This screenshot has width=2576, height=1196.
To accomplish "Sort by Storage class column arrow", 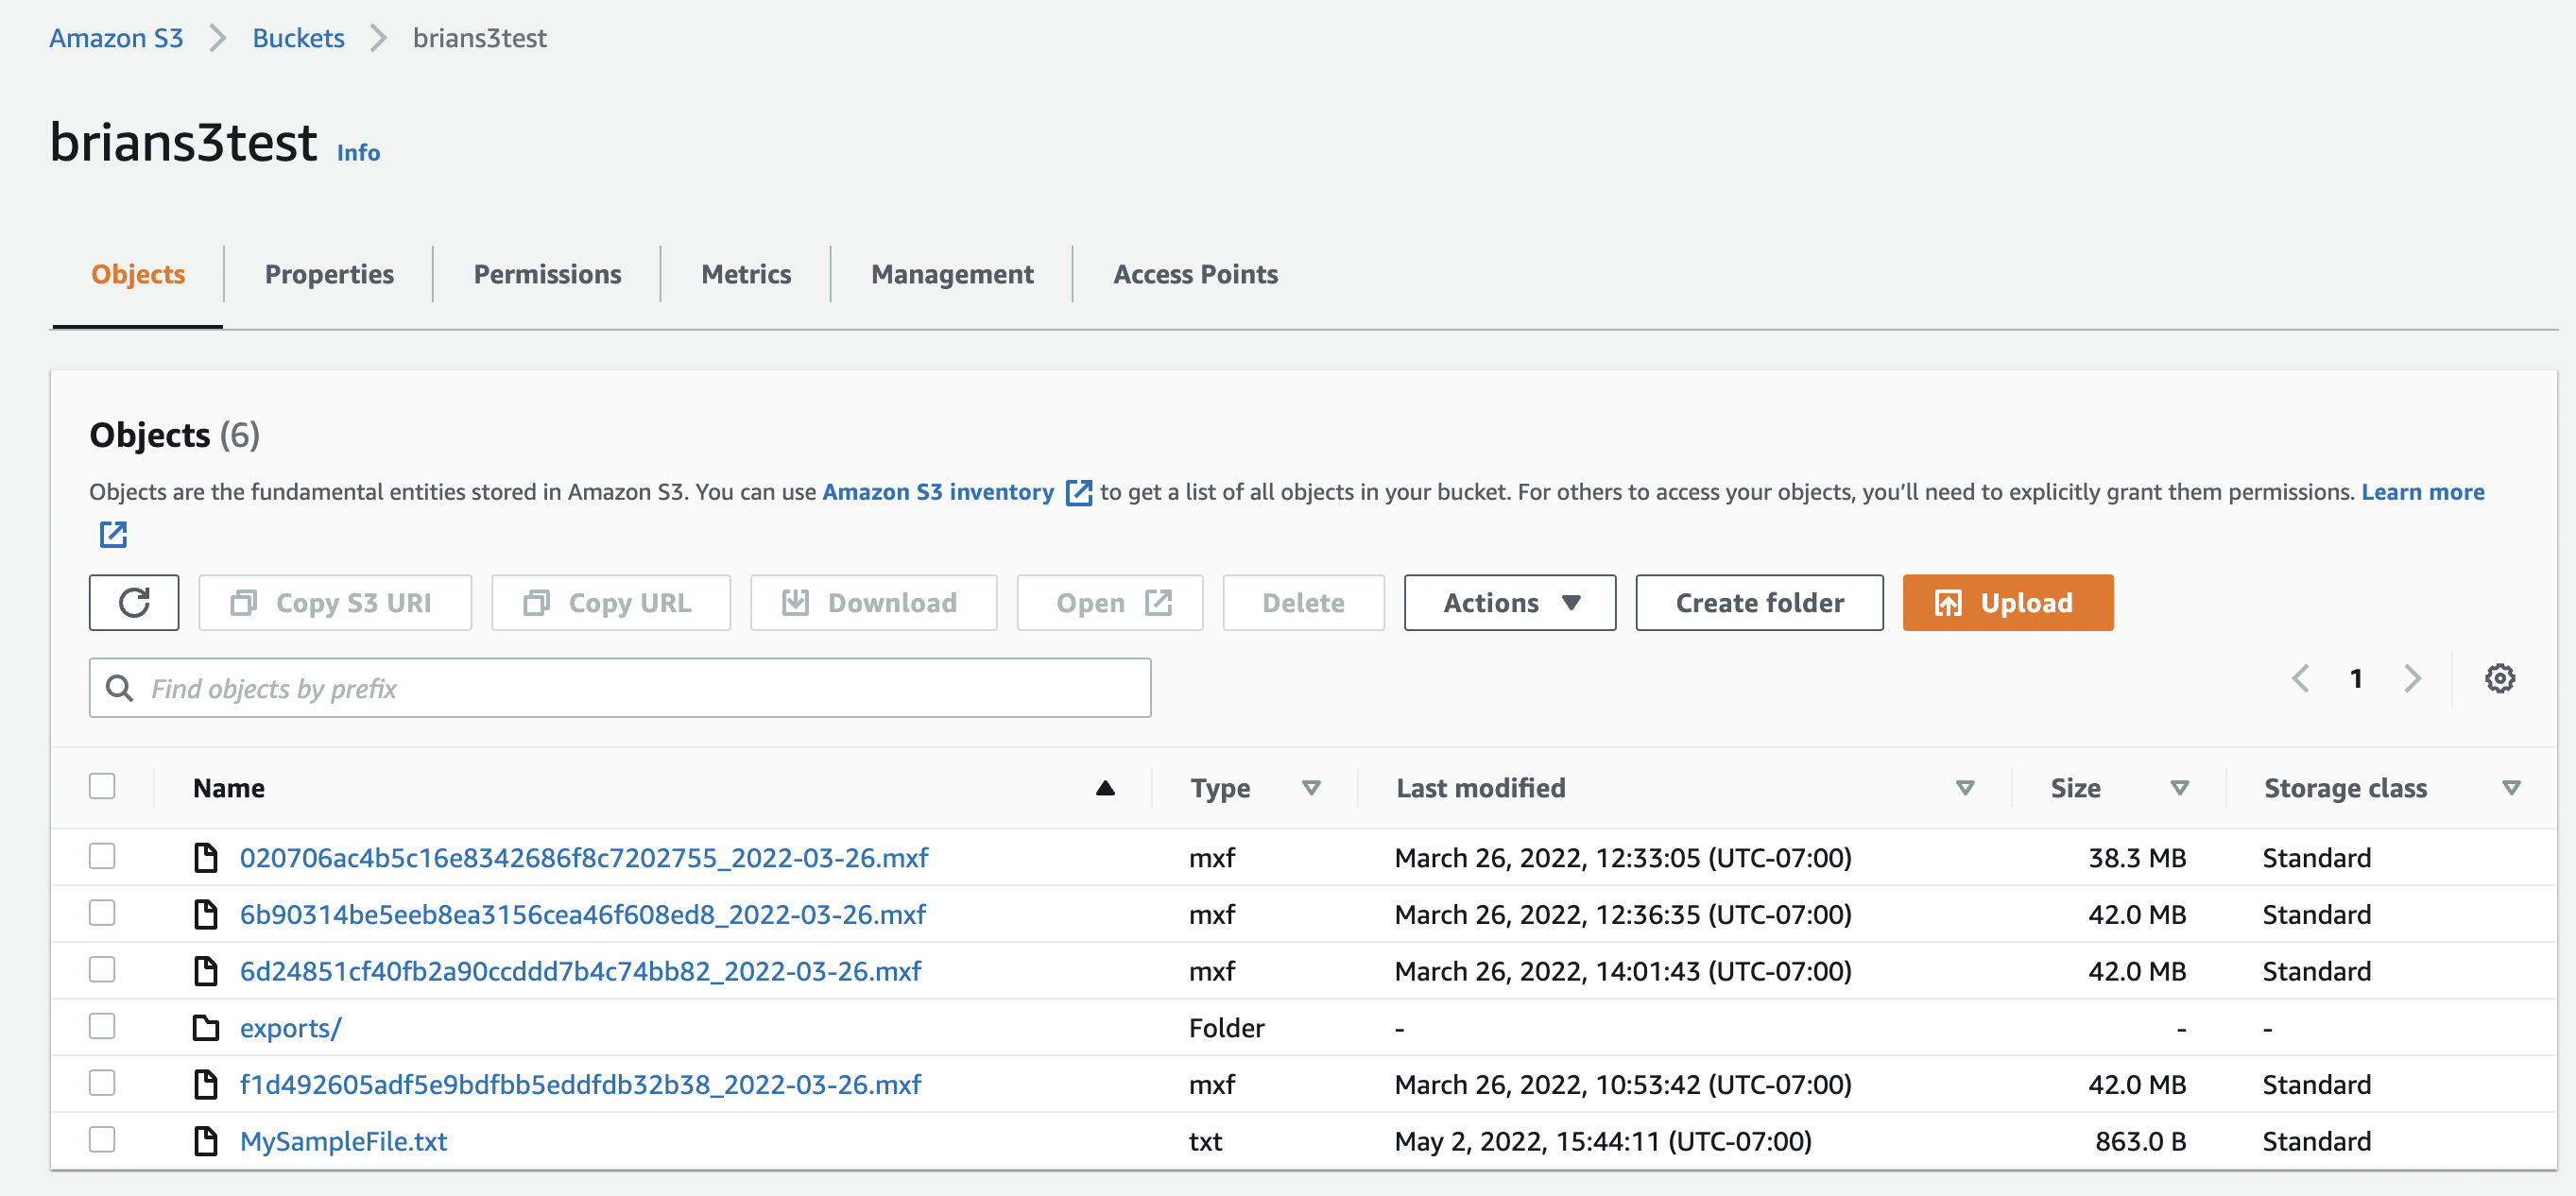I will (2511, 788).
